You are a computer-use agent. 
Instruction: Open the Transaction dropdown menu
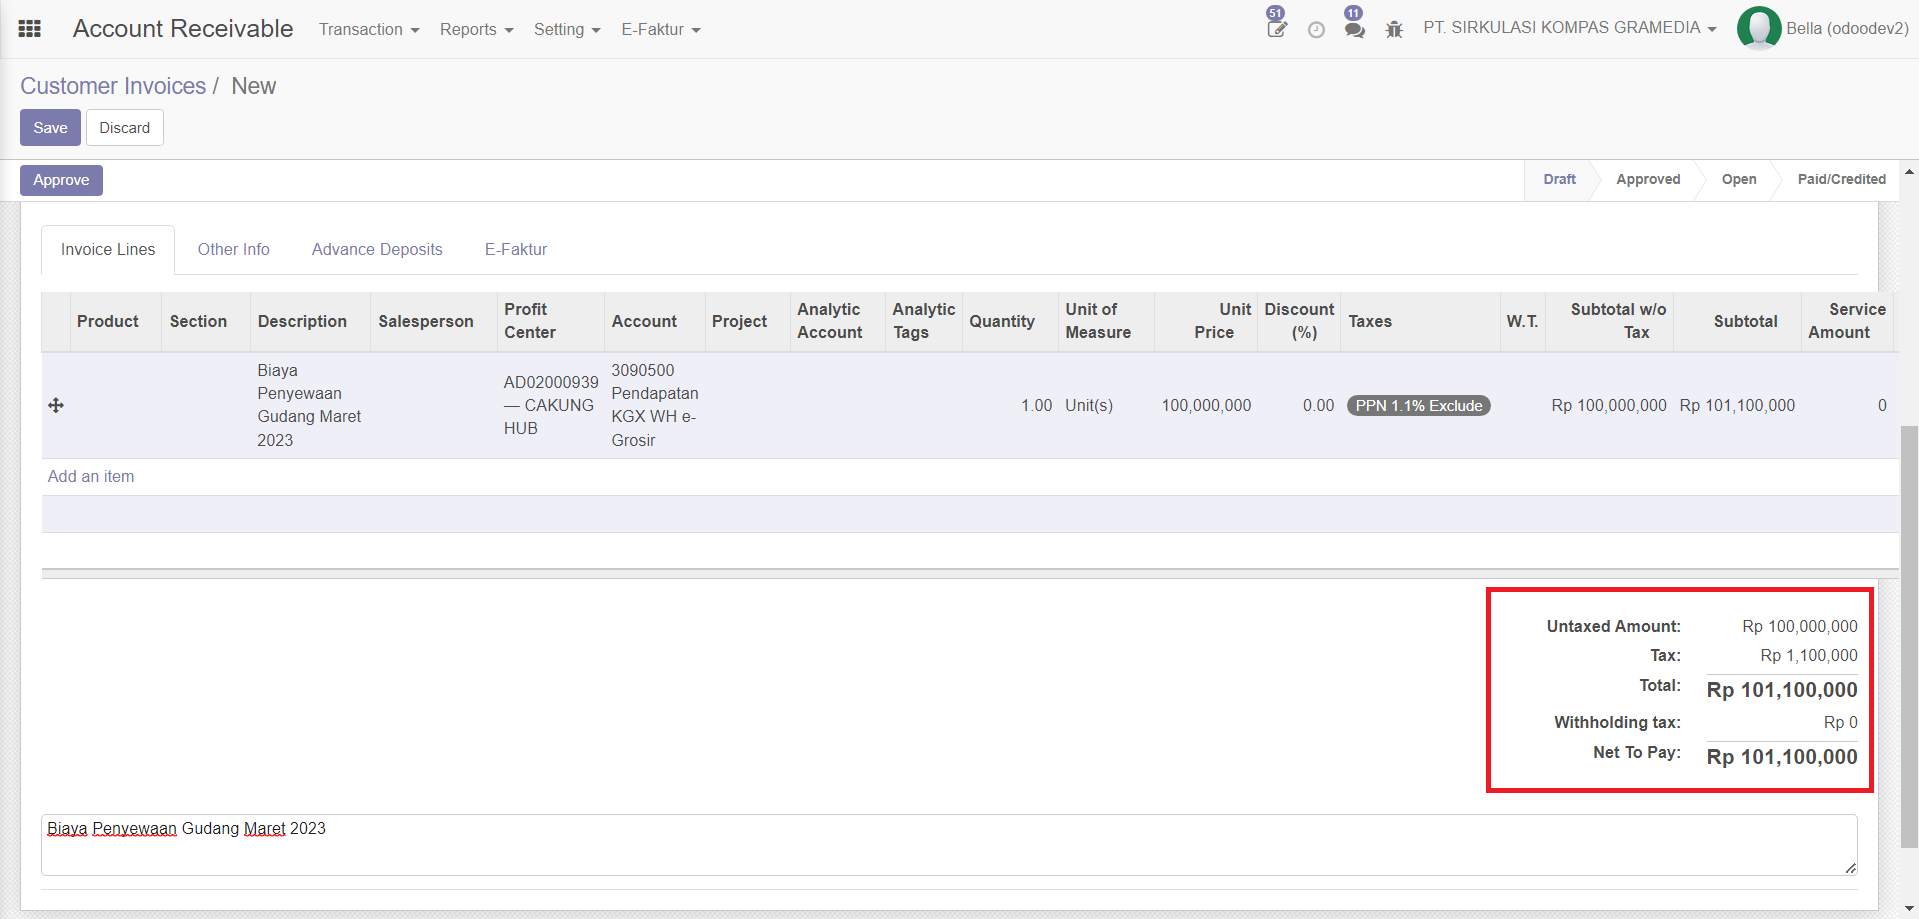(x=369, y=30)
